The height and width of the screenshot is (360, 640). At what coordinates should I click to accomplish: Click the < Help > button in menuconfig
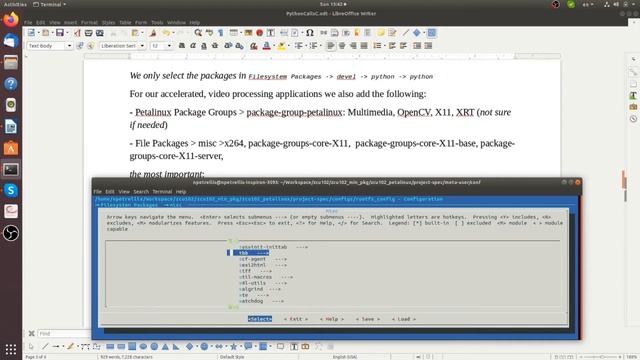[x=332, y=319]
